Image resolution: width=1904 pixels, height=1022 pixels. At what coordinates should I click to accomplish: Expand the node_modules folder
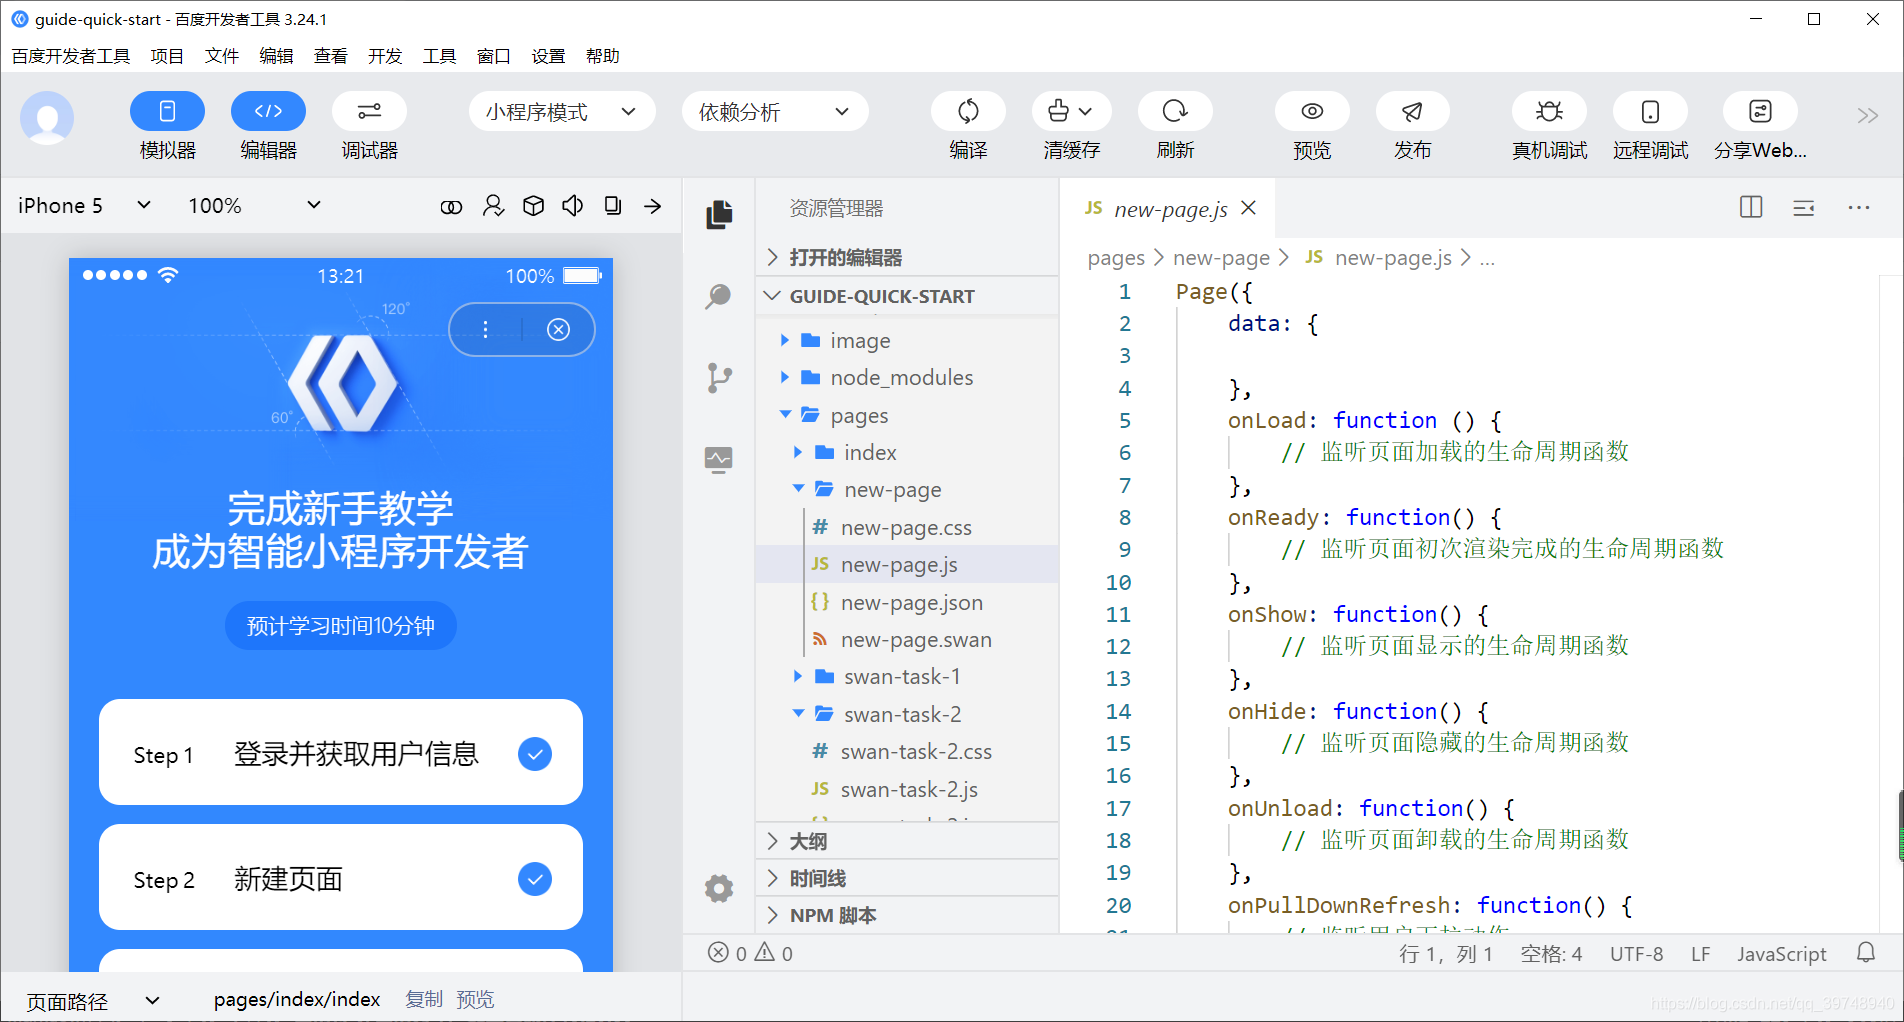[899, 377]
